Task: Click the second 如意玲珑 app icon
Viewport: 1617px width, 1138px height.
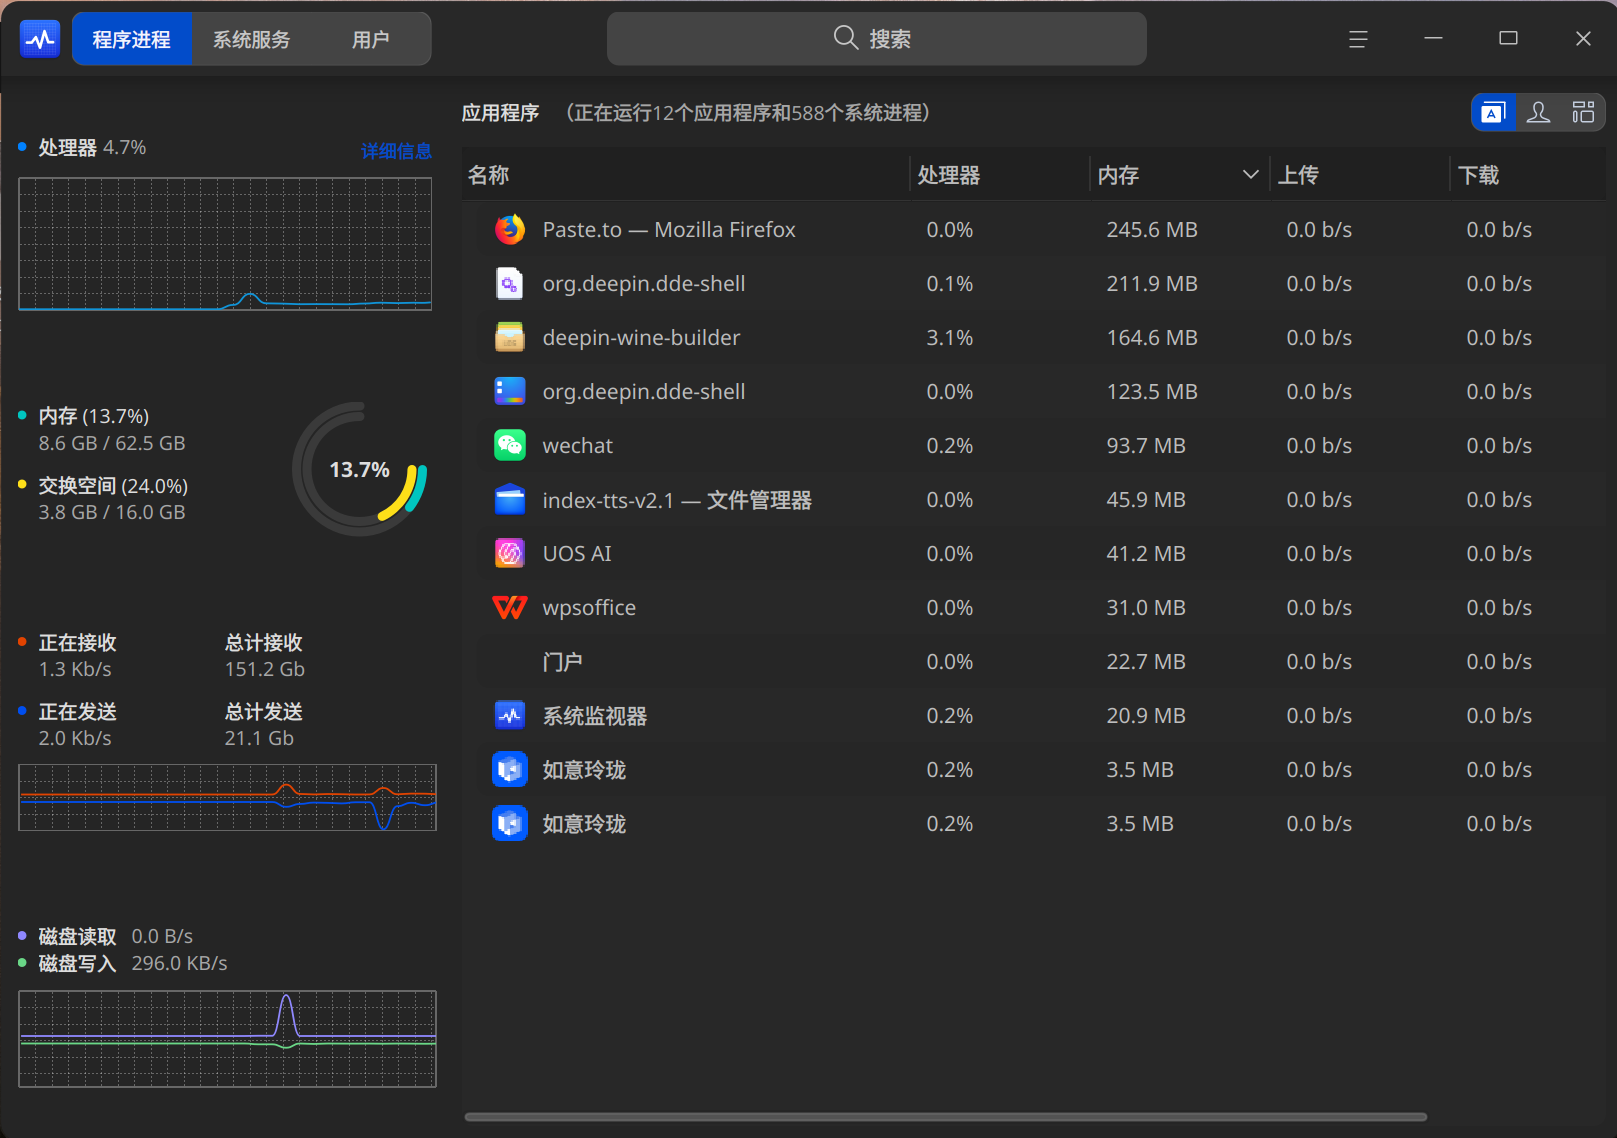Action: tap(510, 824)
